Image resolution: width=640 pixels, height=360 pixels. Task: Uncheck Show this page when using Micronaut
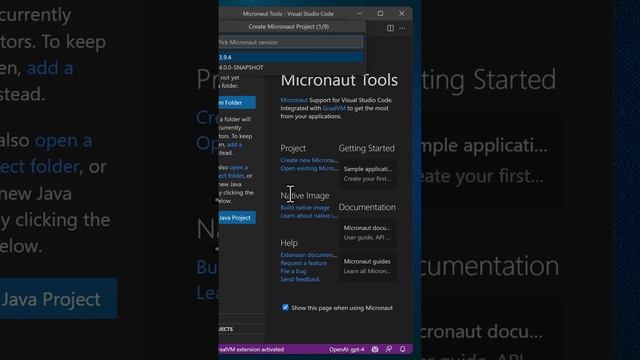coord(285,307)
